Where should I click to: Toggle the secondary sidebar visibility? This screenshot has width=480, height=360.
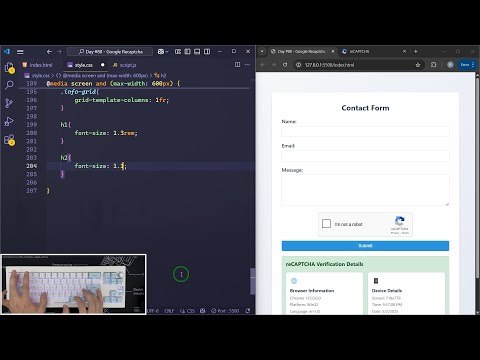pyautogui.click(x=207, y=51)
